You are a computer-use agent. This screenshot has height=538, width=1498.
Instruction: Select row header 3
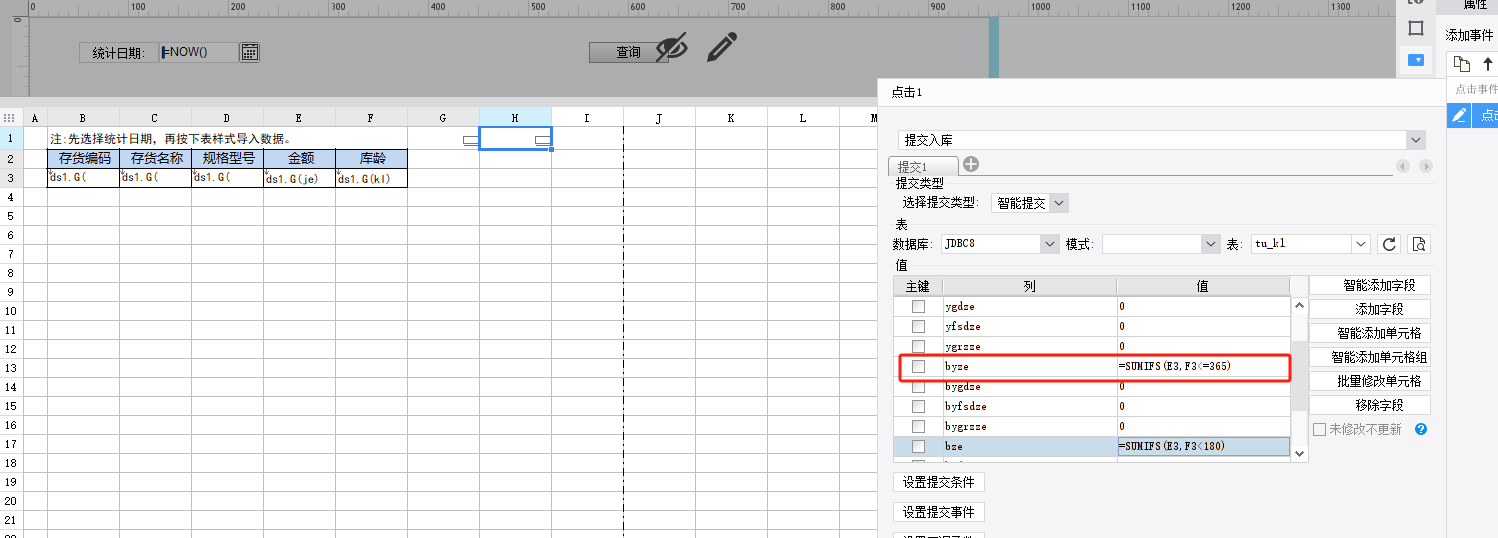[x=10, y=178]
